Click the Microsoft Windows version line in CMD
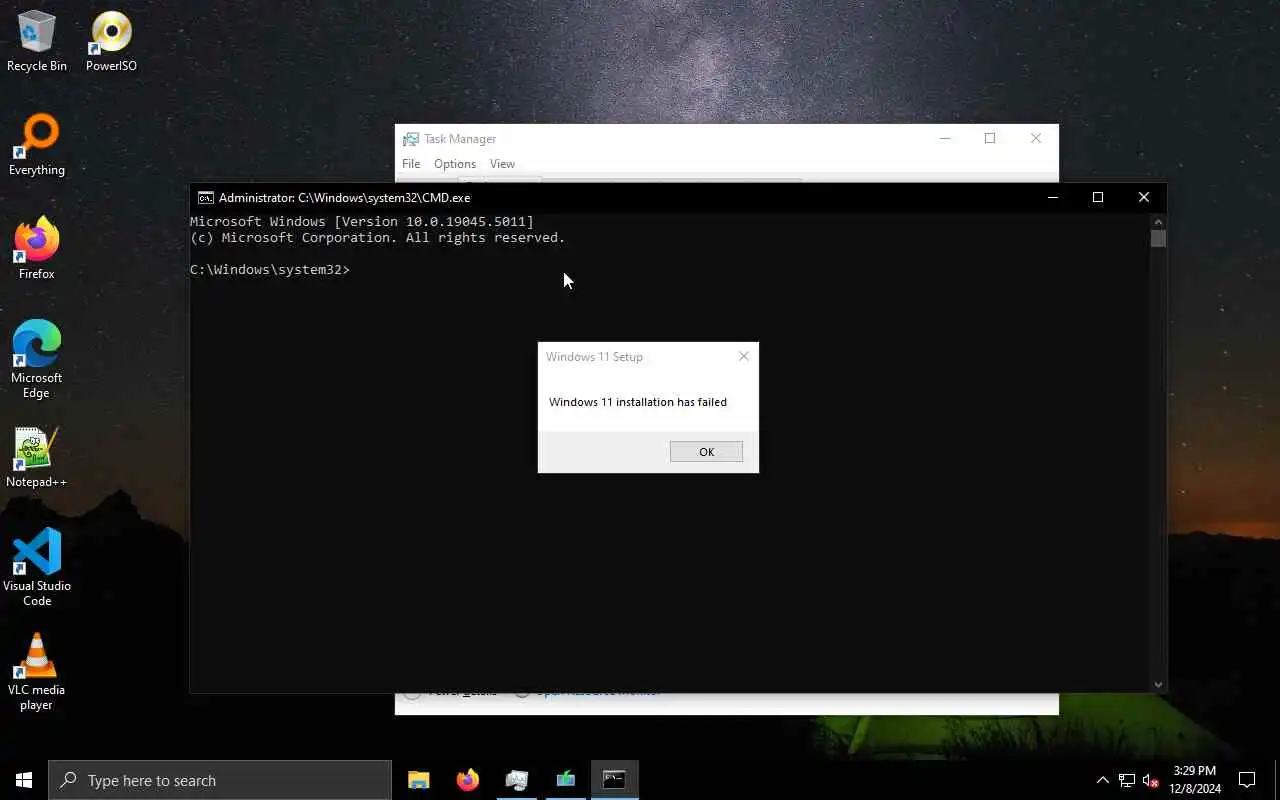Image resolution: width=1280 pixels, height=800 pixels. click(x=362, y=221)
